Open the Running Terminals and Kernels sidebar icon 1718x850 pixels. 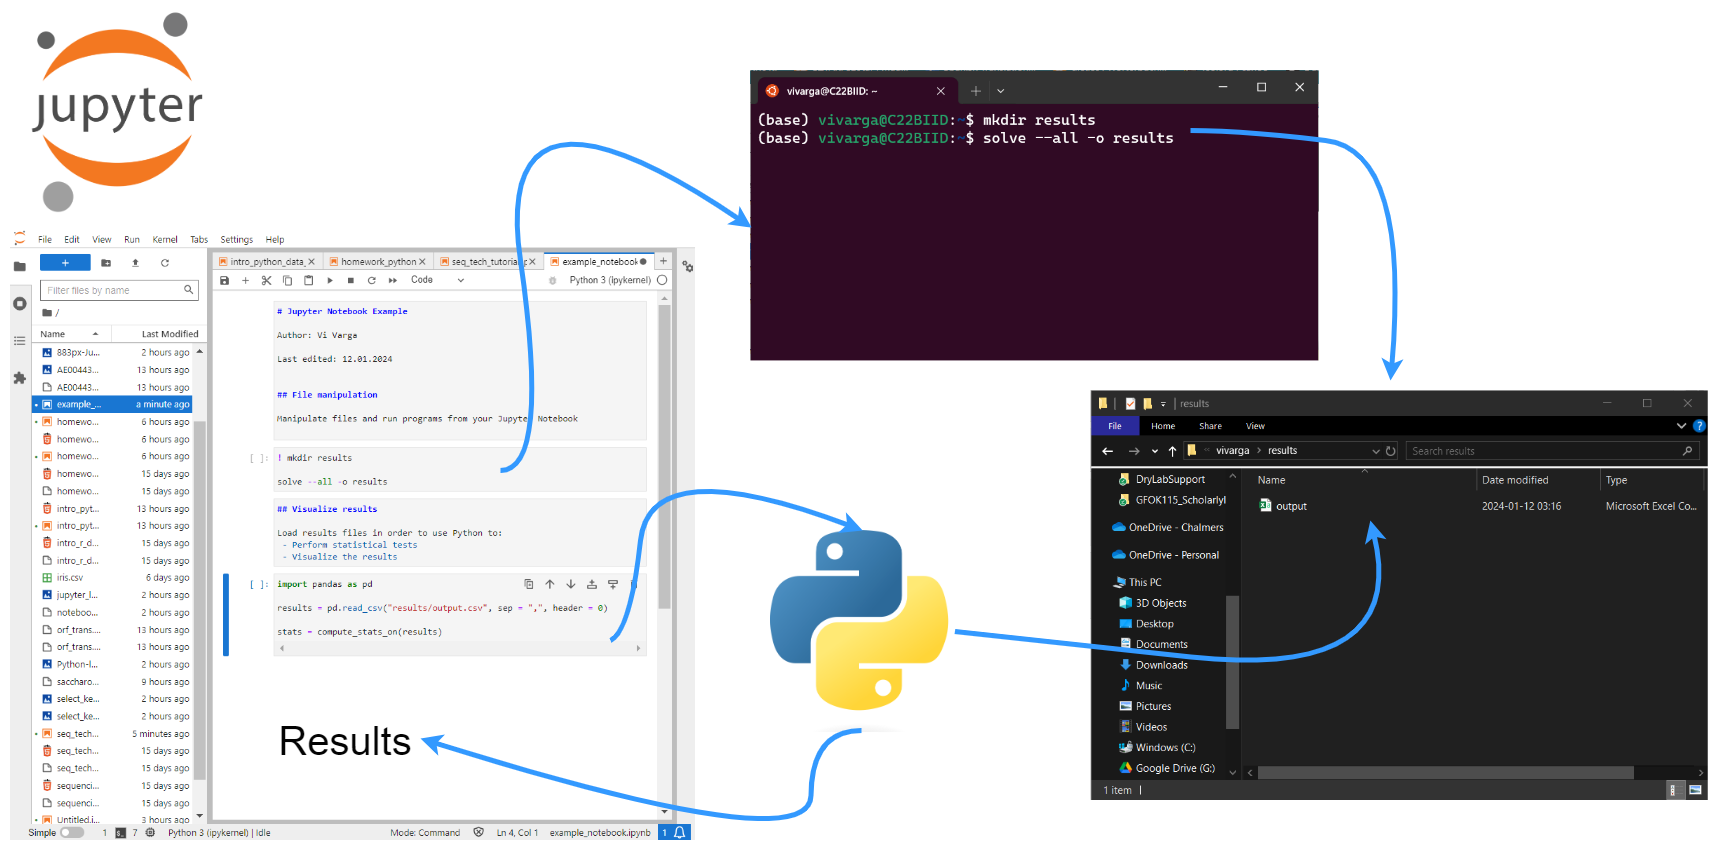point(19,303)
